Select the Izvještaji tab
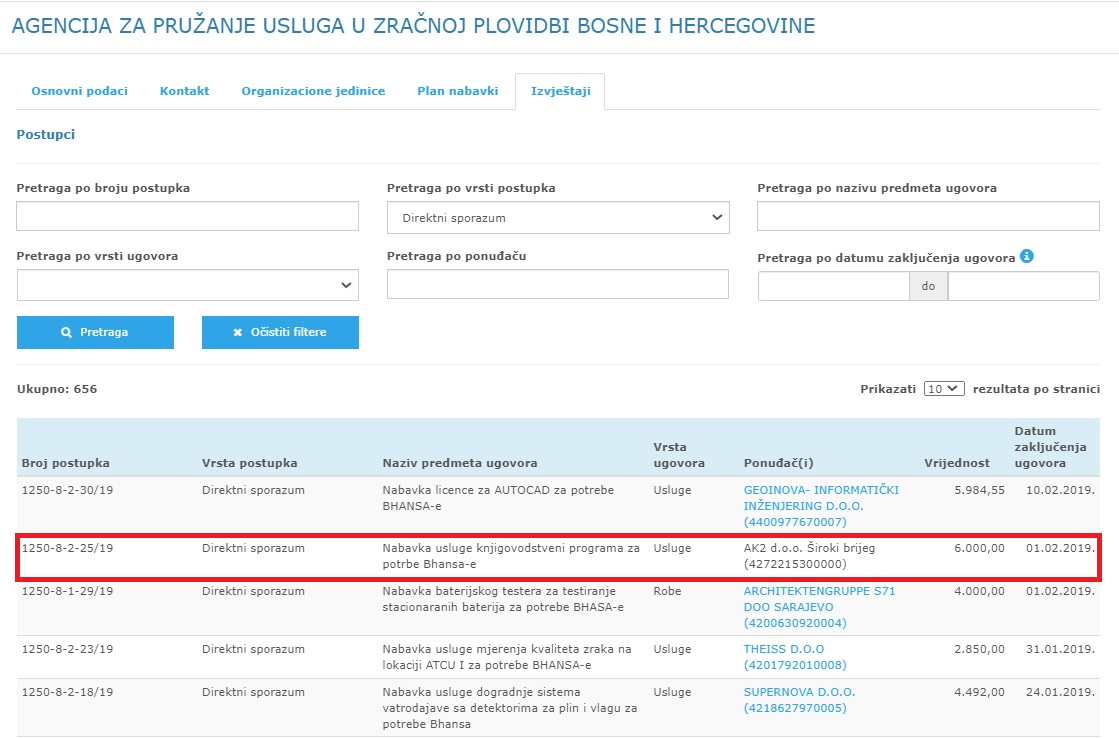Screen dimensions: 1119x739 tap(560, 91)
